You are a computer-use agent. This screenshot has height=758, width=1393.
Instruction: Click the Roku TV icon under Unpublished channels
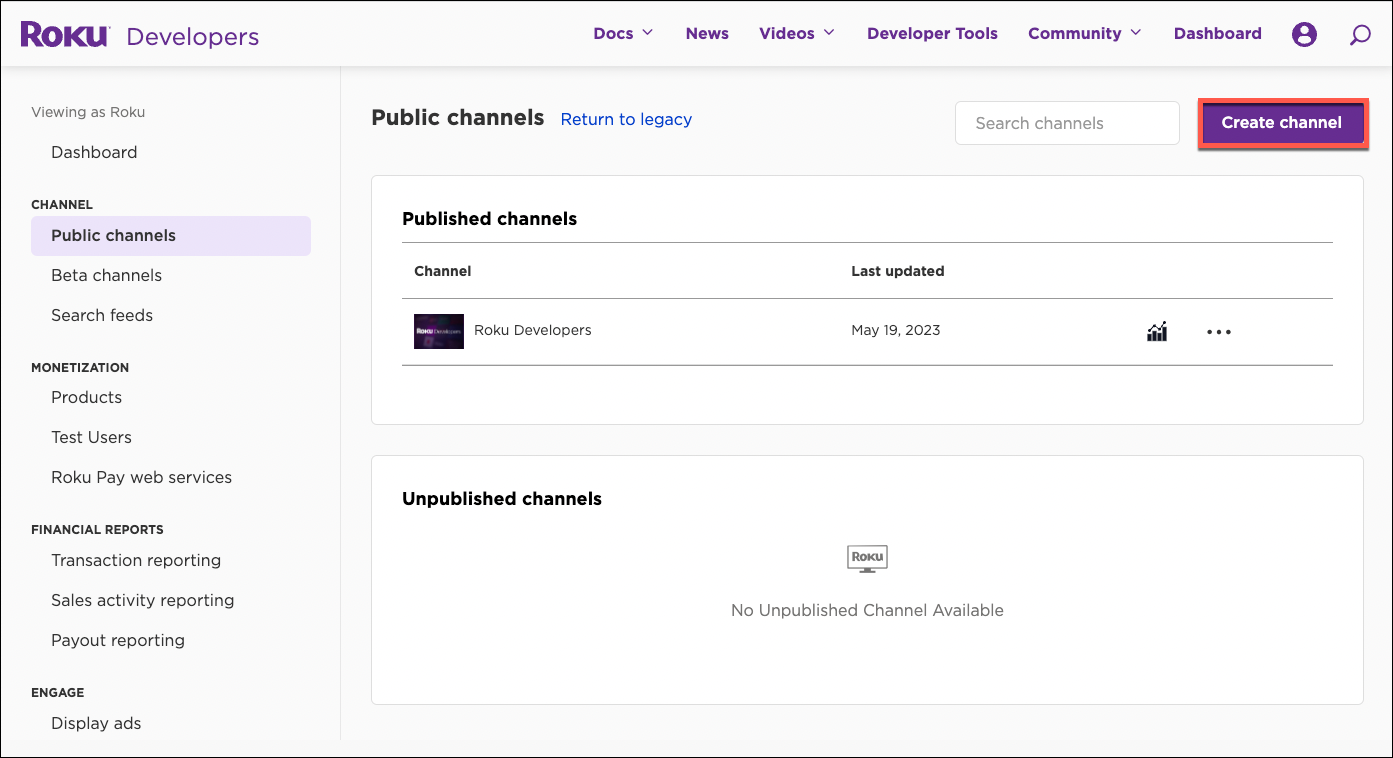tap(866, 558)
